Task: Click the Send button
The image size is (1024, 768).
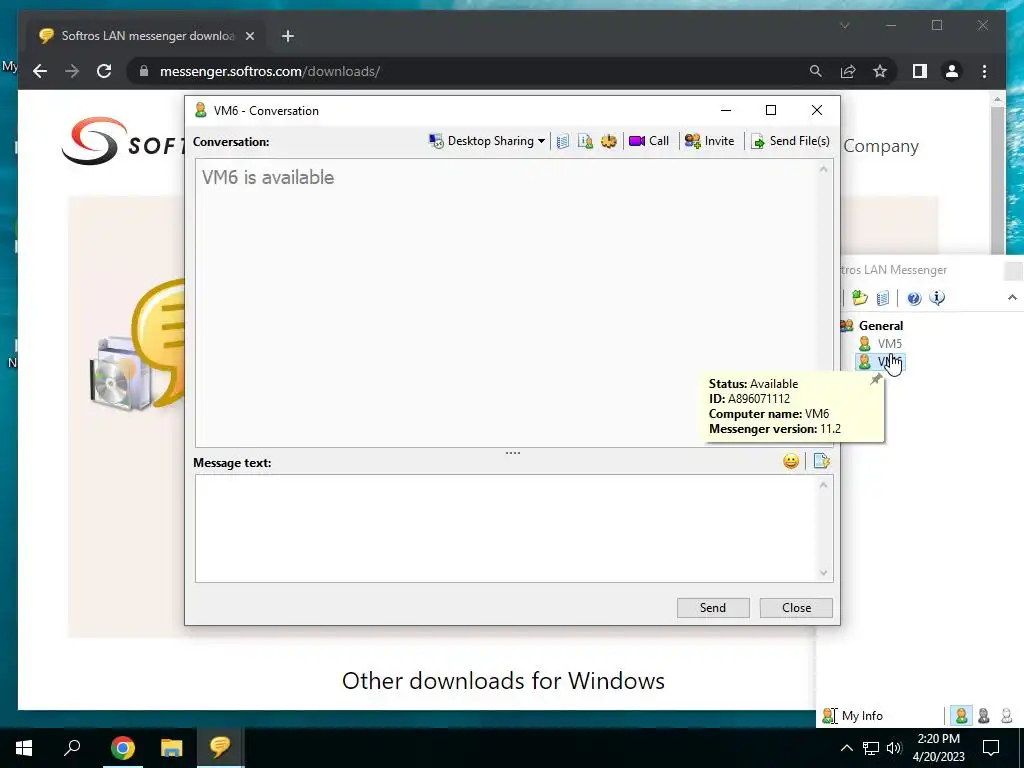Action: 713,608
